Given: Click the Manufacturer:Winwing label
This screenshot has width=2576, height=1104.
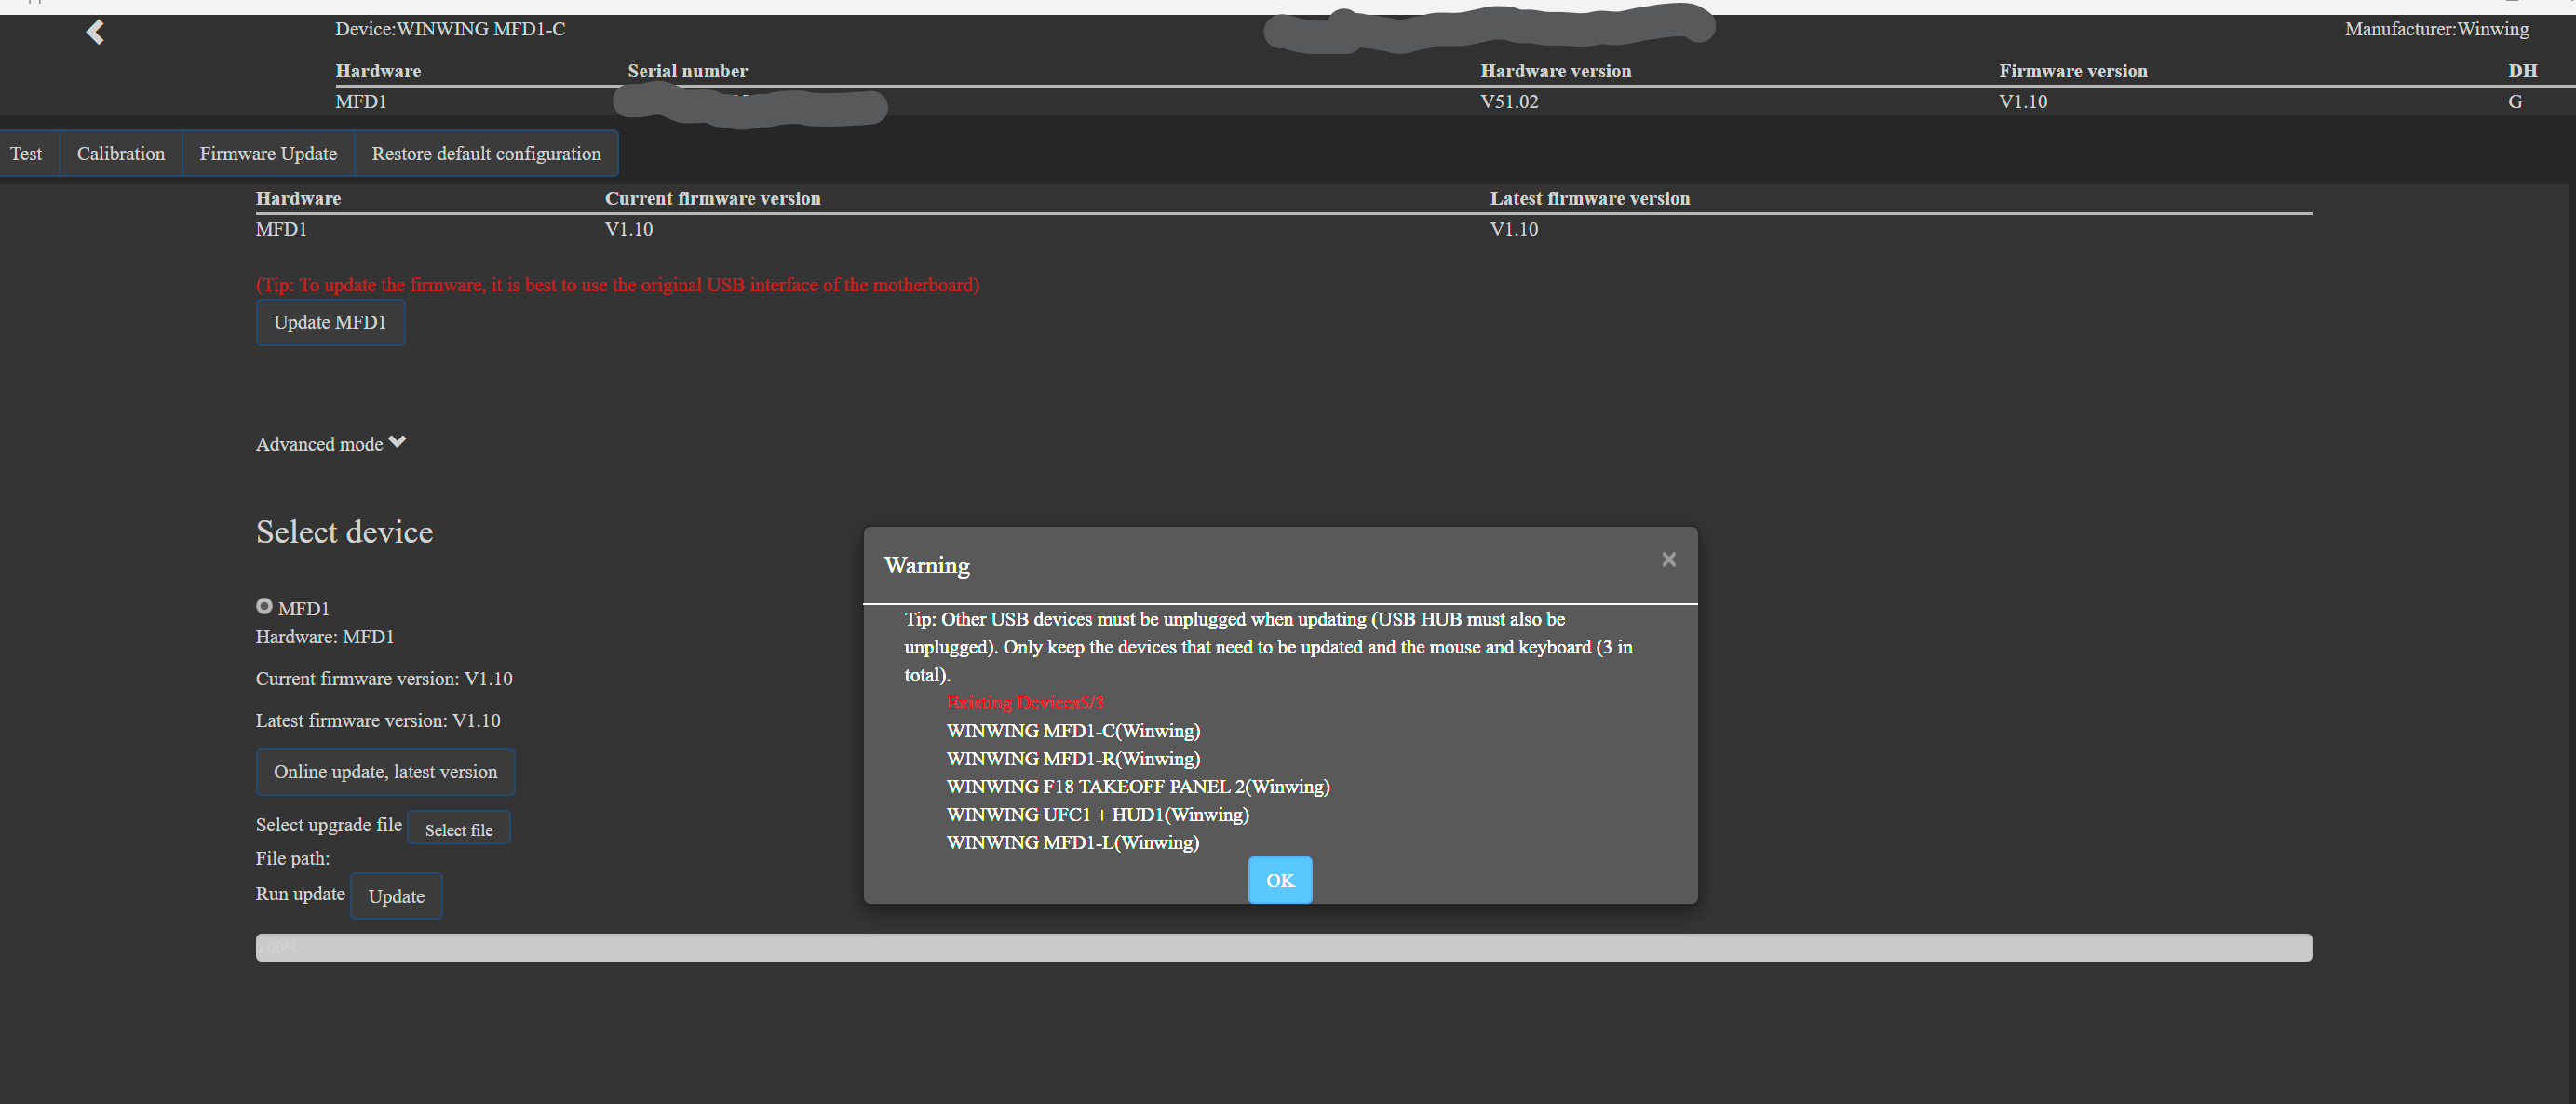Looking at the screenshot, I should [2436, 29].
